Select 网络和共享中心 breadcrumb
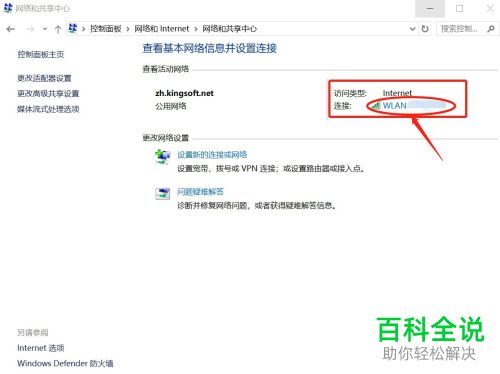The image size is (500, 374). click(x=230, y=29)
